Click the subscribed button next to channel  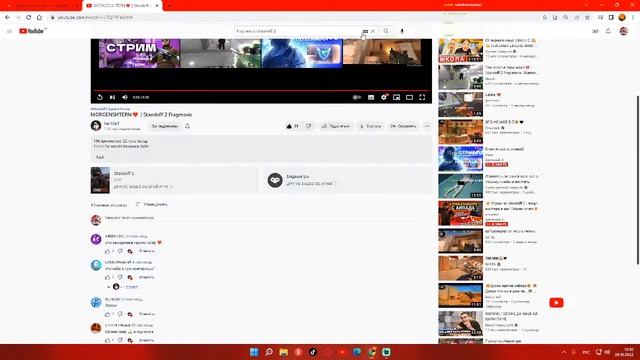pos(164,126)
